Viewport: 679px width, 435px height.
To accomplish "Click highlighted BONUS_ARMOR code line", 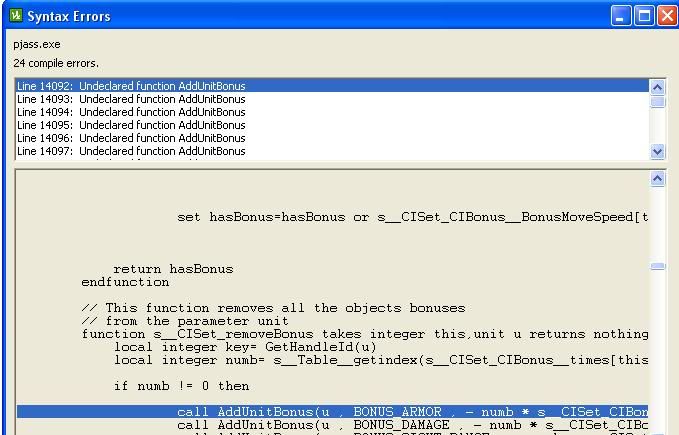I will coord(332,412).
